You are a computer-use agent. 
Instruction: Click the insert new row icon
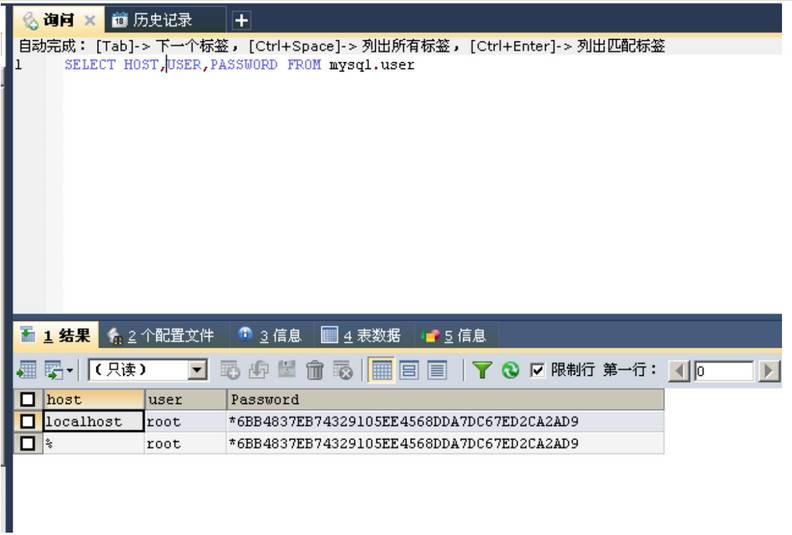(x=230, y=370)
